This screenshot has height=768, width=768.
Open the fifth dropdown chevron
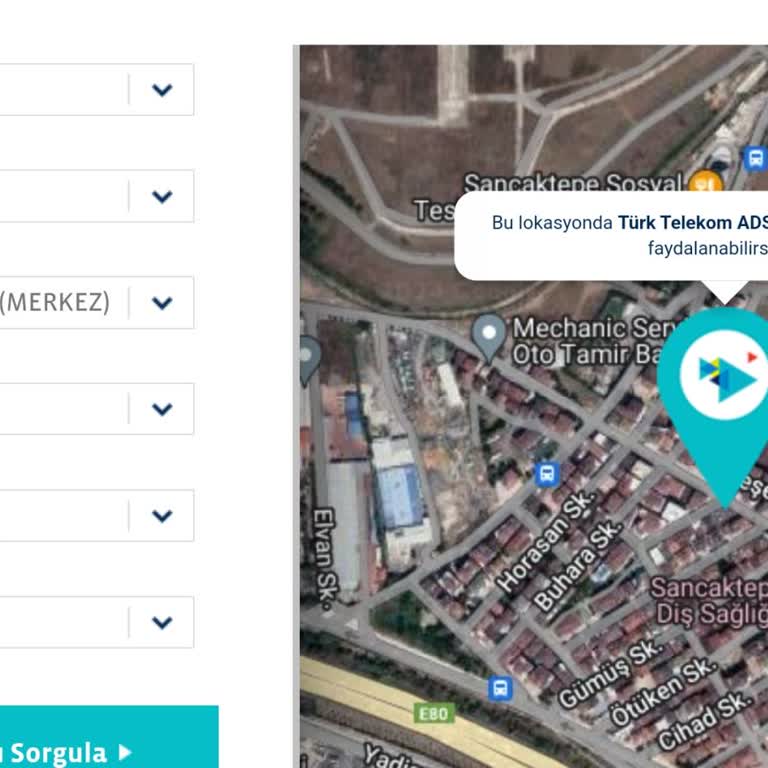(162, 515)
